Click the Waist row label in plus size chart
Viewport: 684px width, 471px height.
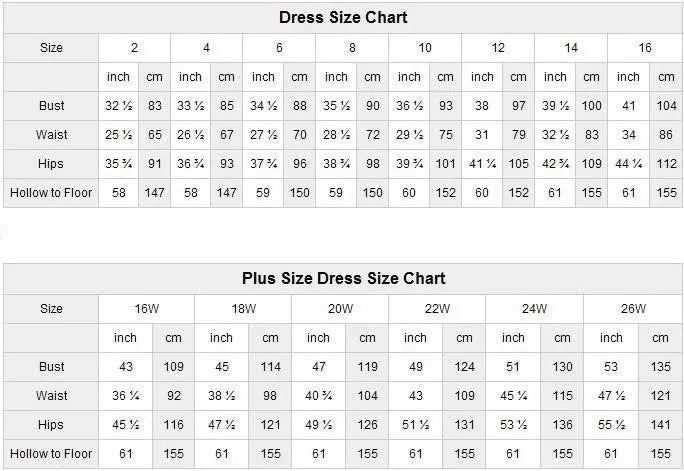click(51, 396)
